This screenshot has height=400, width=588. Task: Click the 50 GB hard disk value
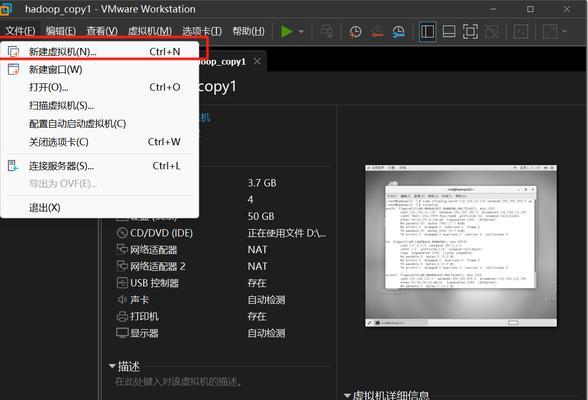261,216
